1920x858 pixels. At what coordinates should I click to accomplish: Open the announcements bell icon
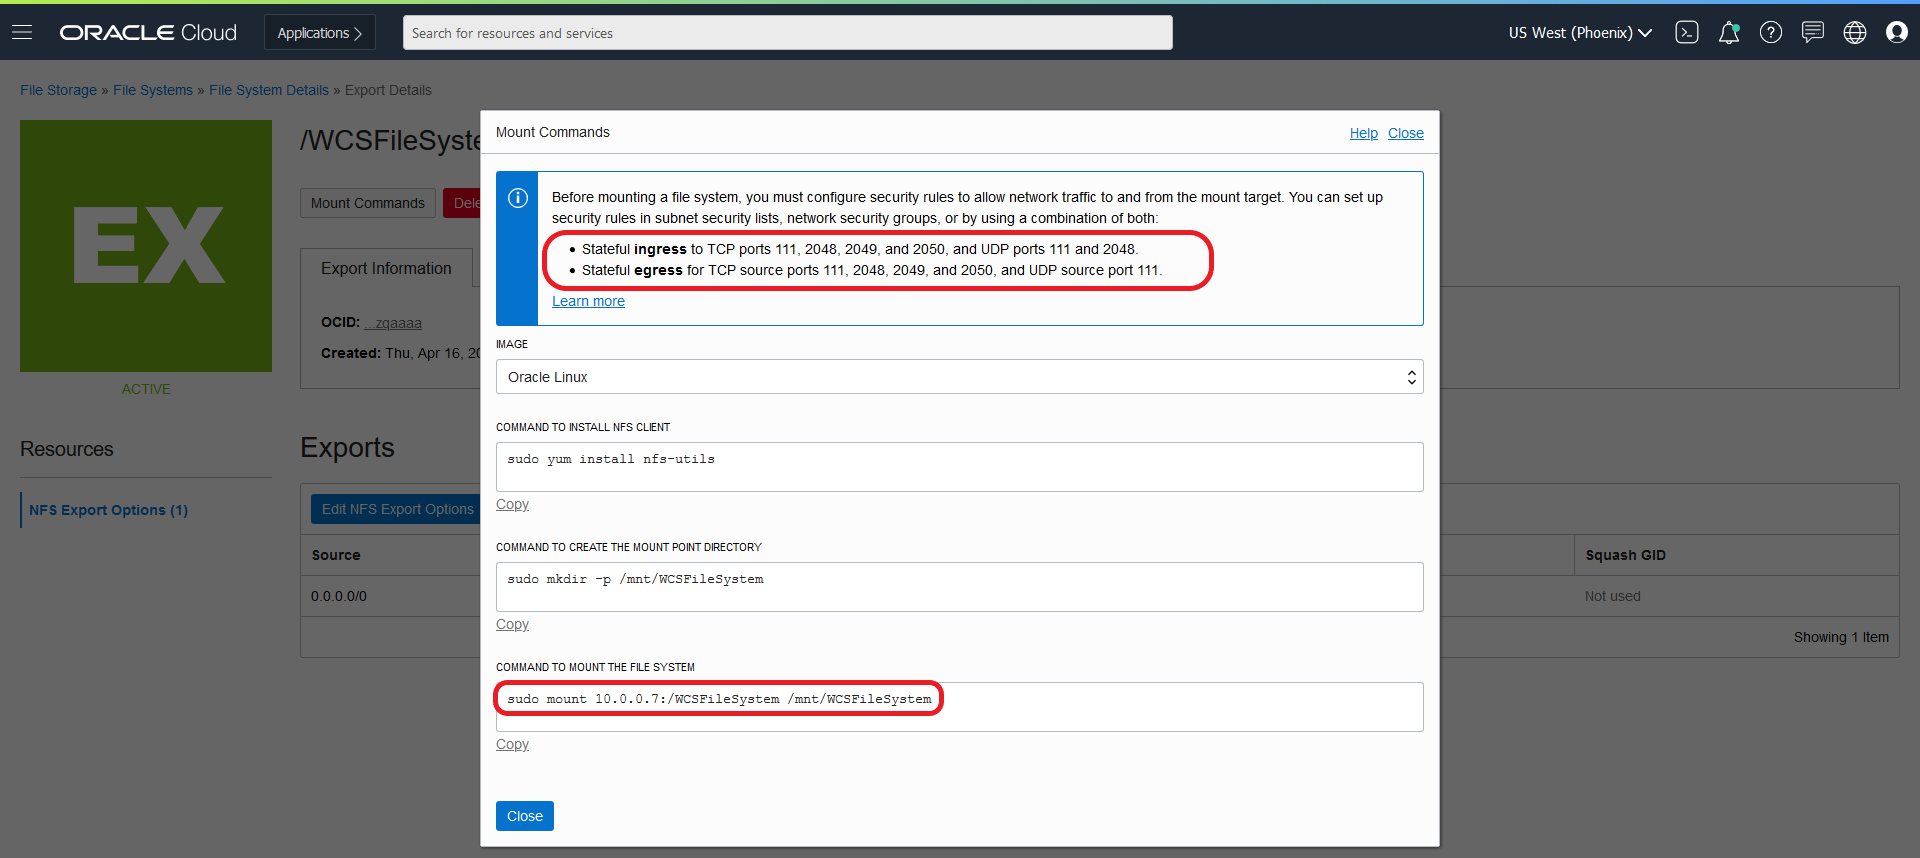point(1729,33)
